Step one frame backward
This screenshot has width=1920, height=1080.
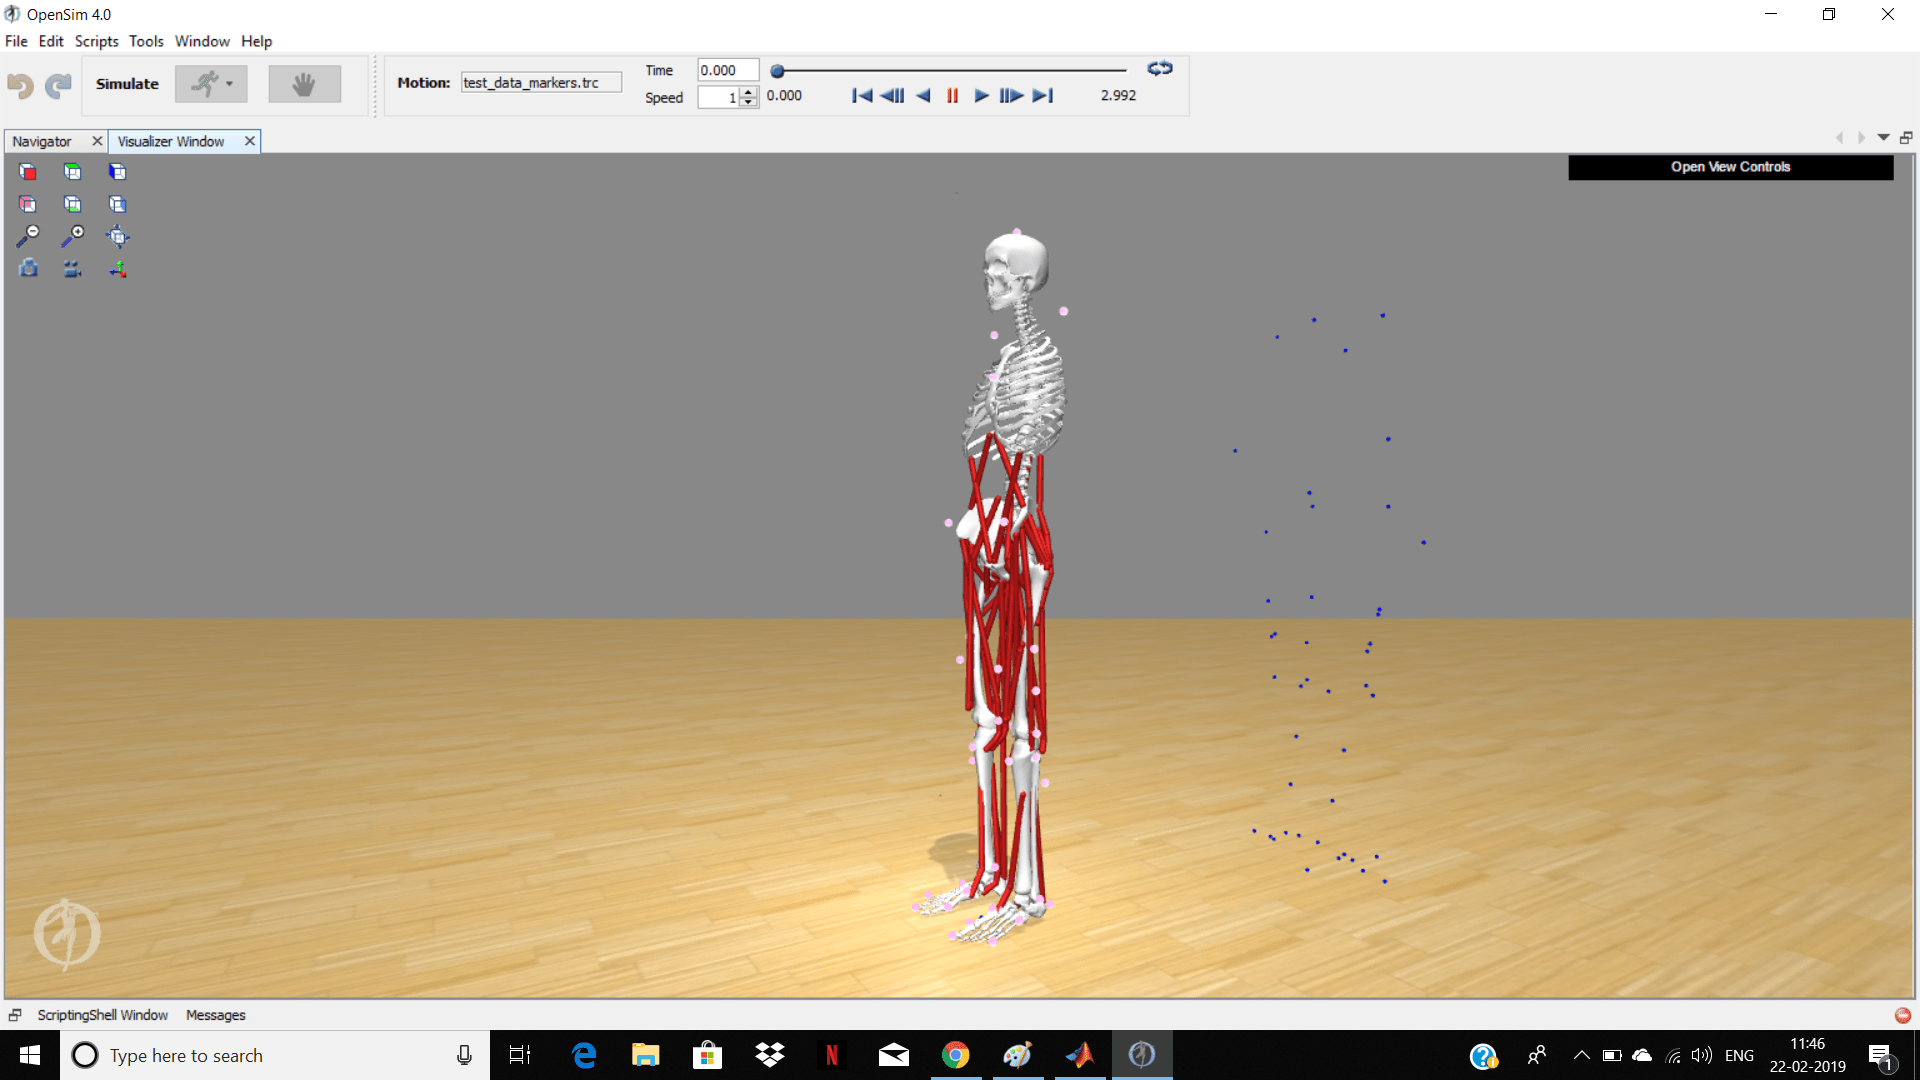pyautogui.click(x=892, y=96)
